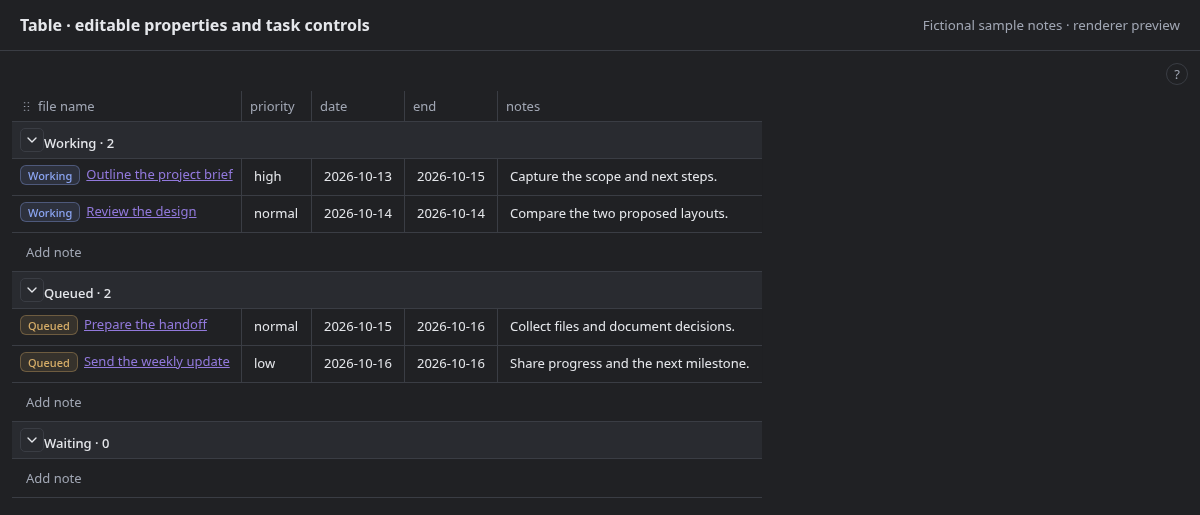This screenshot has width=1200, height=515.
Task: Edit end date for Outline the project brief
Action: click(x=451, y=177)
